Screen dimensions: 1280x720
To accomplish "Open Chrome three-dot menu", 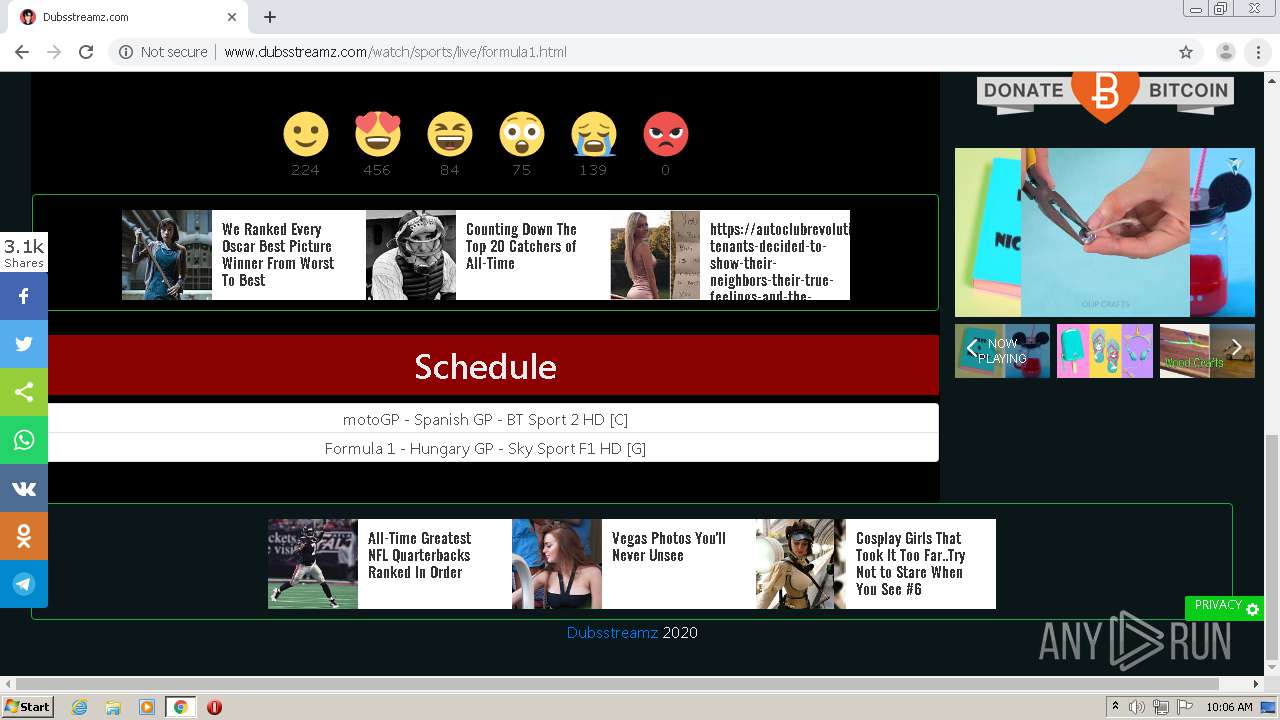I will 1258,52.
